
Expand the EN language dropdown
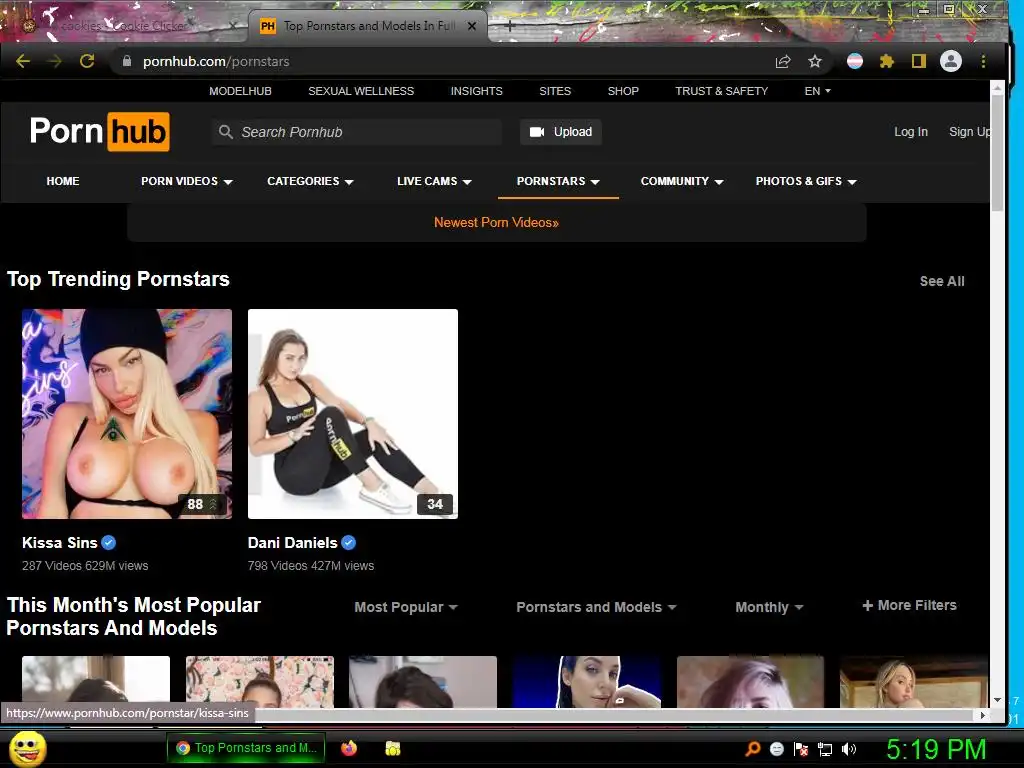click(818, 91)
